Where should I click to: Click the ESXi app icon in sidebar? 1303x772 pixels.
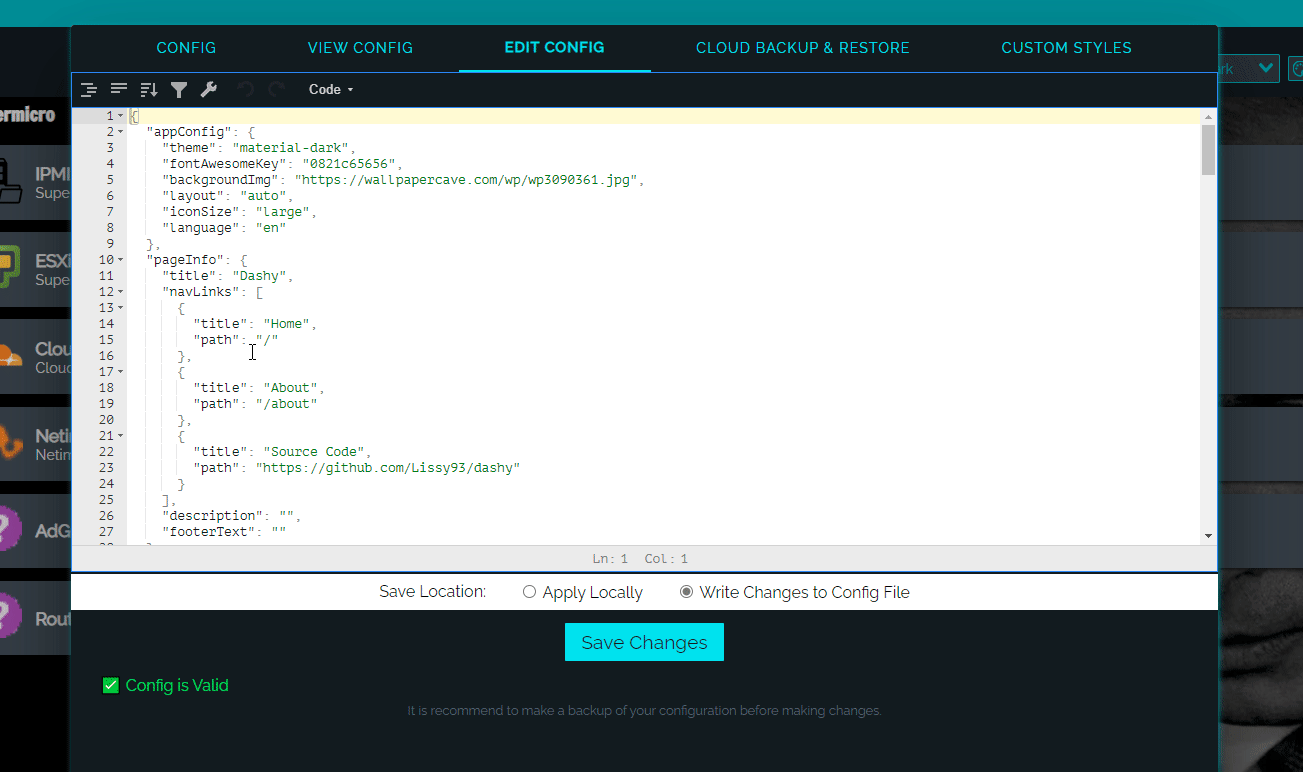click(x=8, y=267)
